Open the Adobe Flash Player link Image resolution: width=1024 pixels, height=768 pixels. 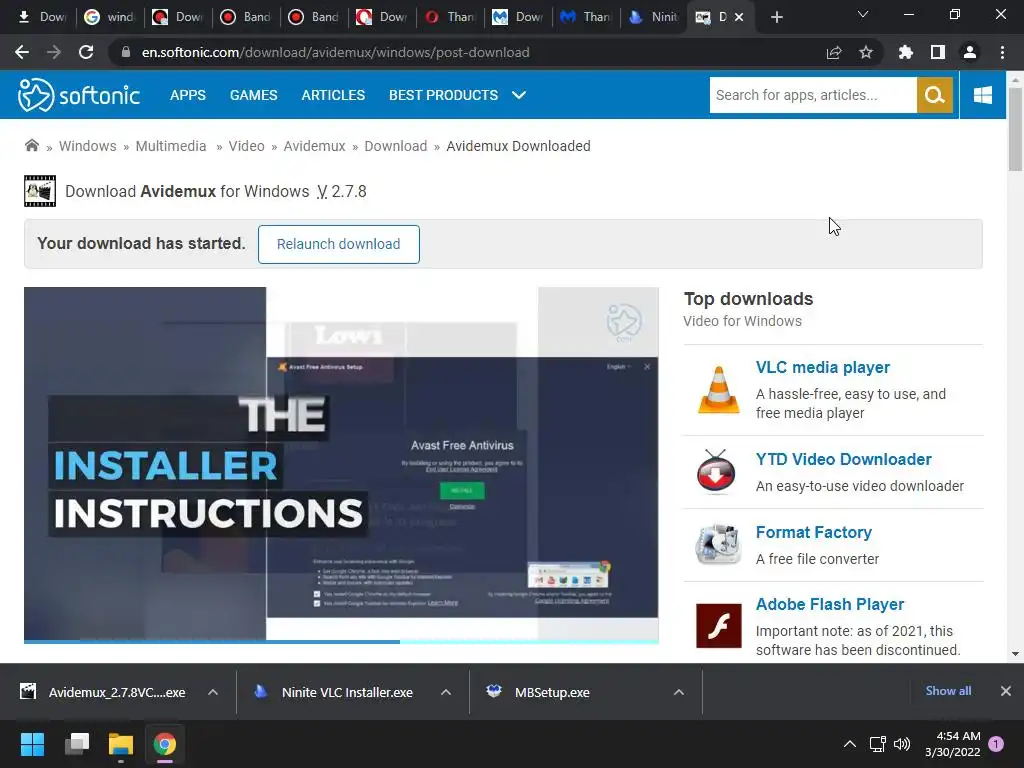[x=829, y=604]
